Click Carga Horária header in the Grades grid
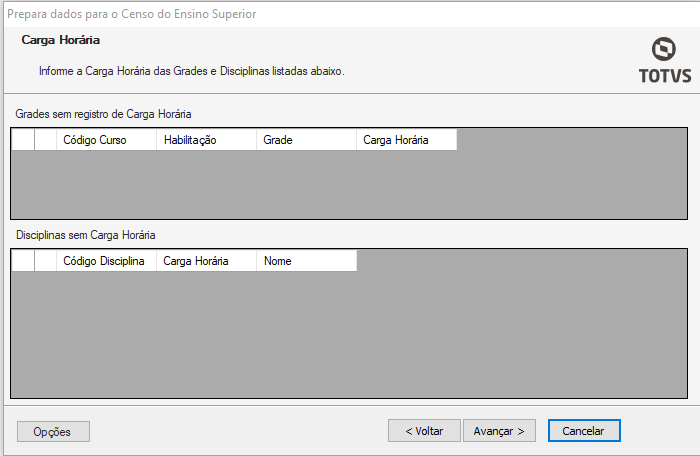 click(x=406, y=140)
